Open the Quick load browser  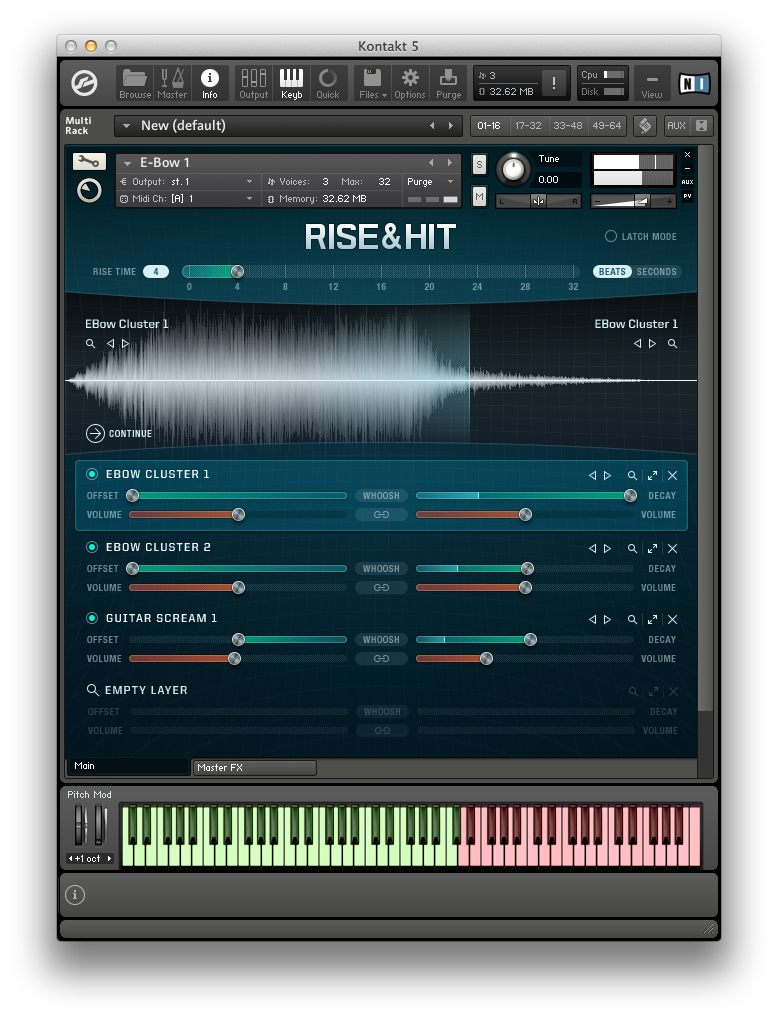click(328, 84)
